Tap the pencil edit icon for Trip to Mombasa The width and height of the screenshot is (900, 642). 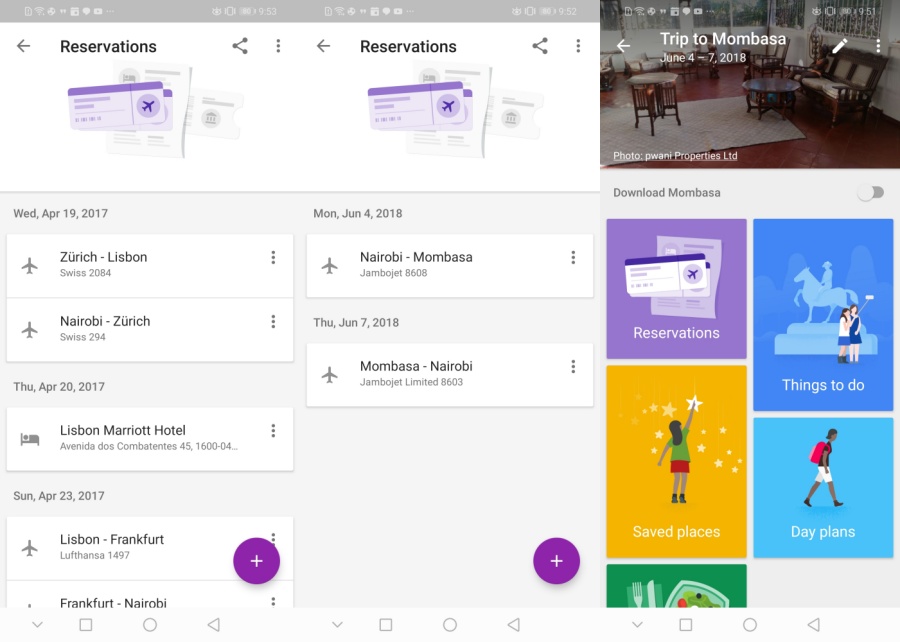839,46
